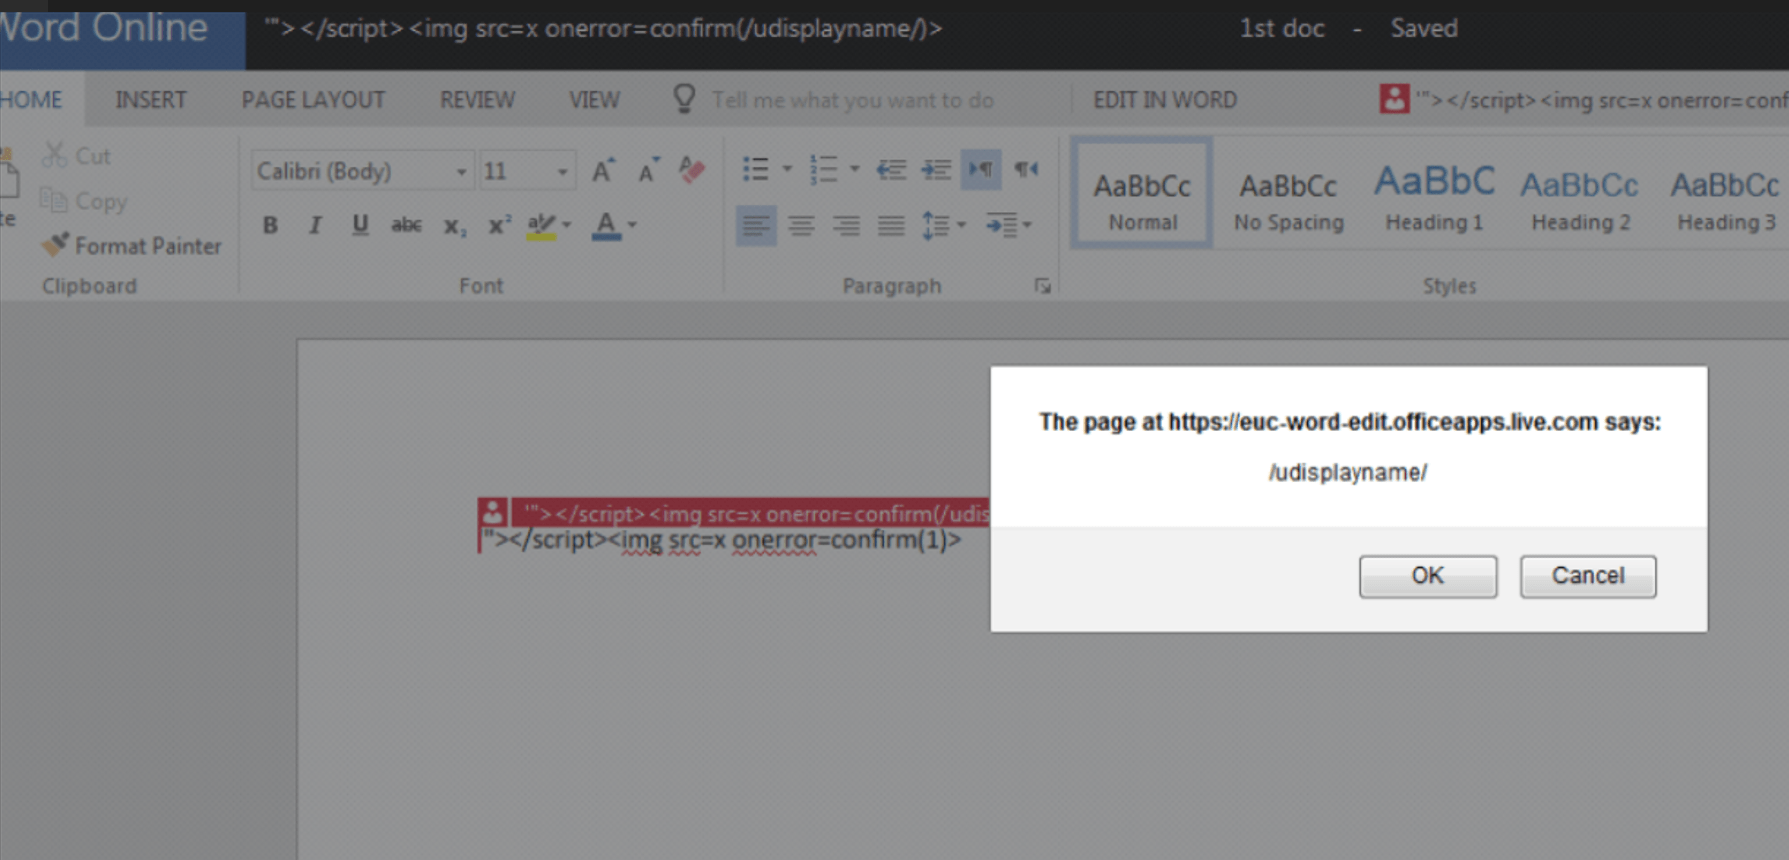Click the Cut label in Clipboard group
Screen dimensions: 1789x860
93,156
